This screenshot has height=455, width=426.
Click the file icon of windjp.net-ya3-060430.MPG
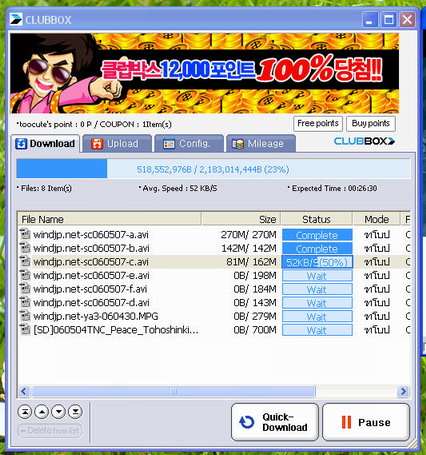point(25,316)
